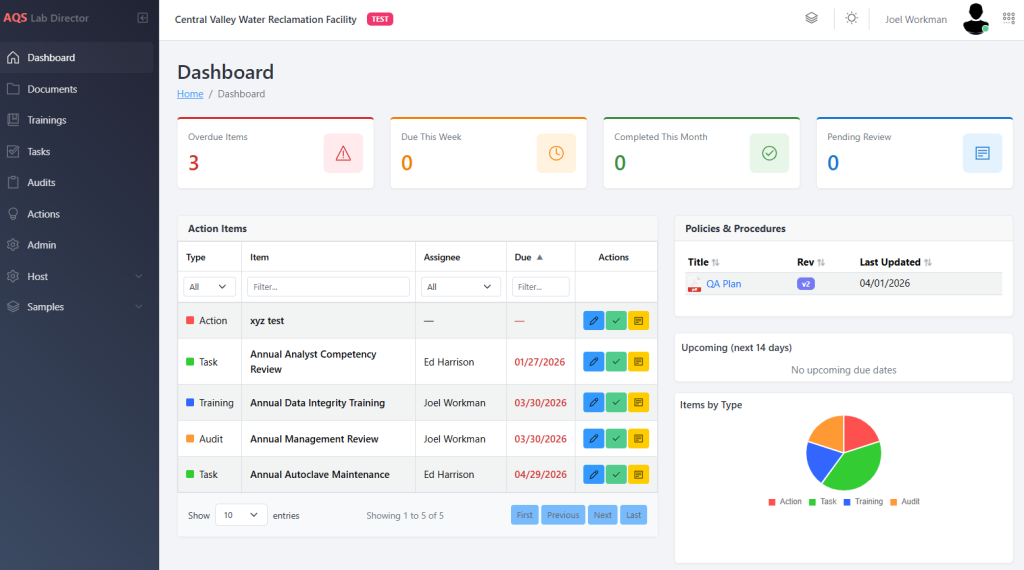
Task: Mark Annual Analyst Competency Review complete
Action: click(x=616, y=362)
